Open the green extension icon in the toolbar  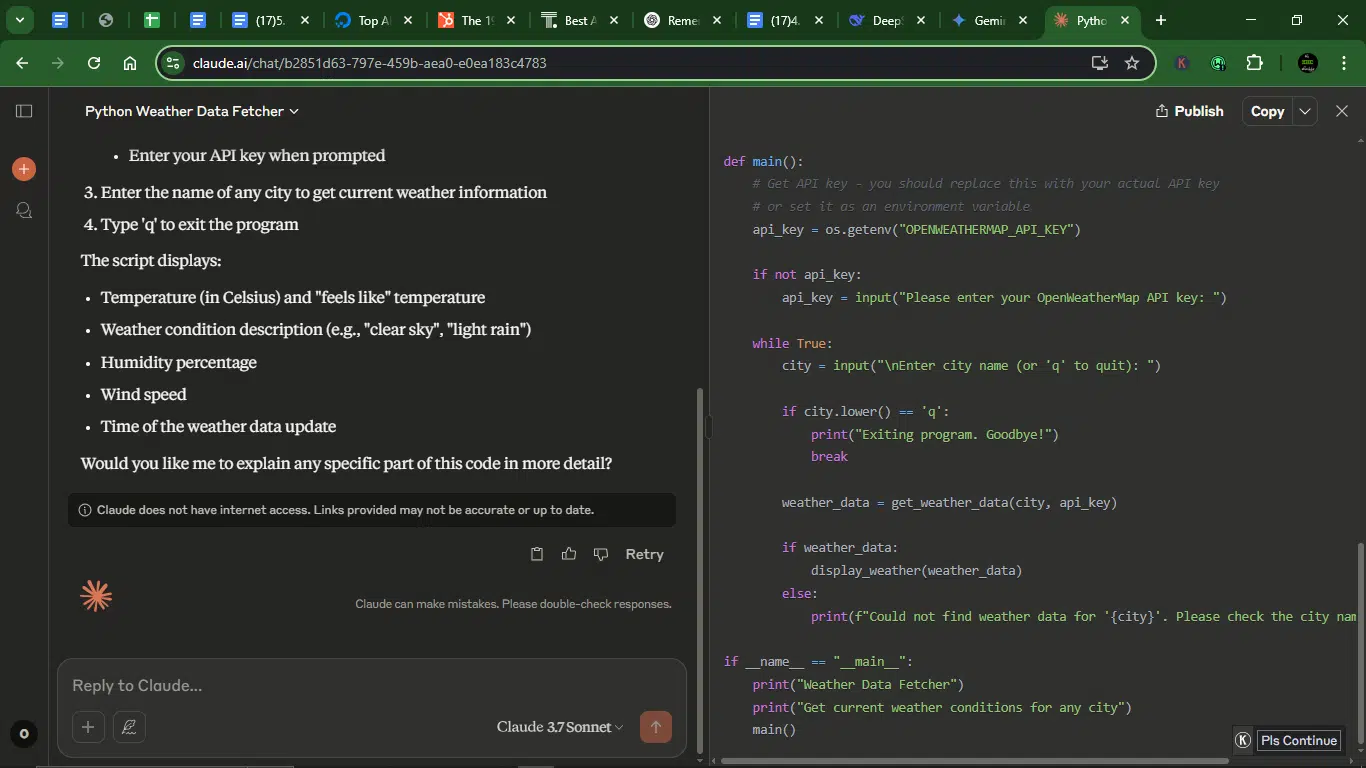point(1218,63)
